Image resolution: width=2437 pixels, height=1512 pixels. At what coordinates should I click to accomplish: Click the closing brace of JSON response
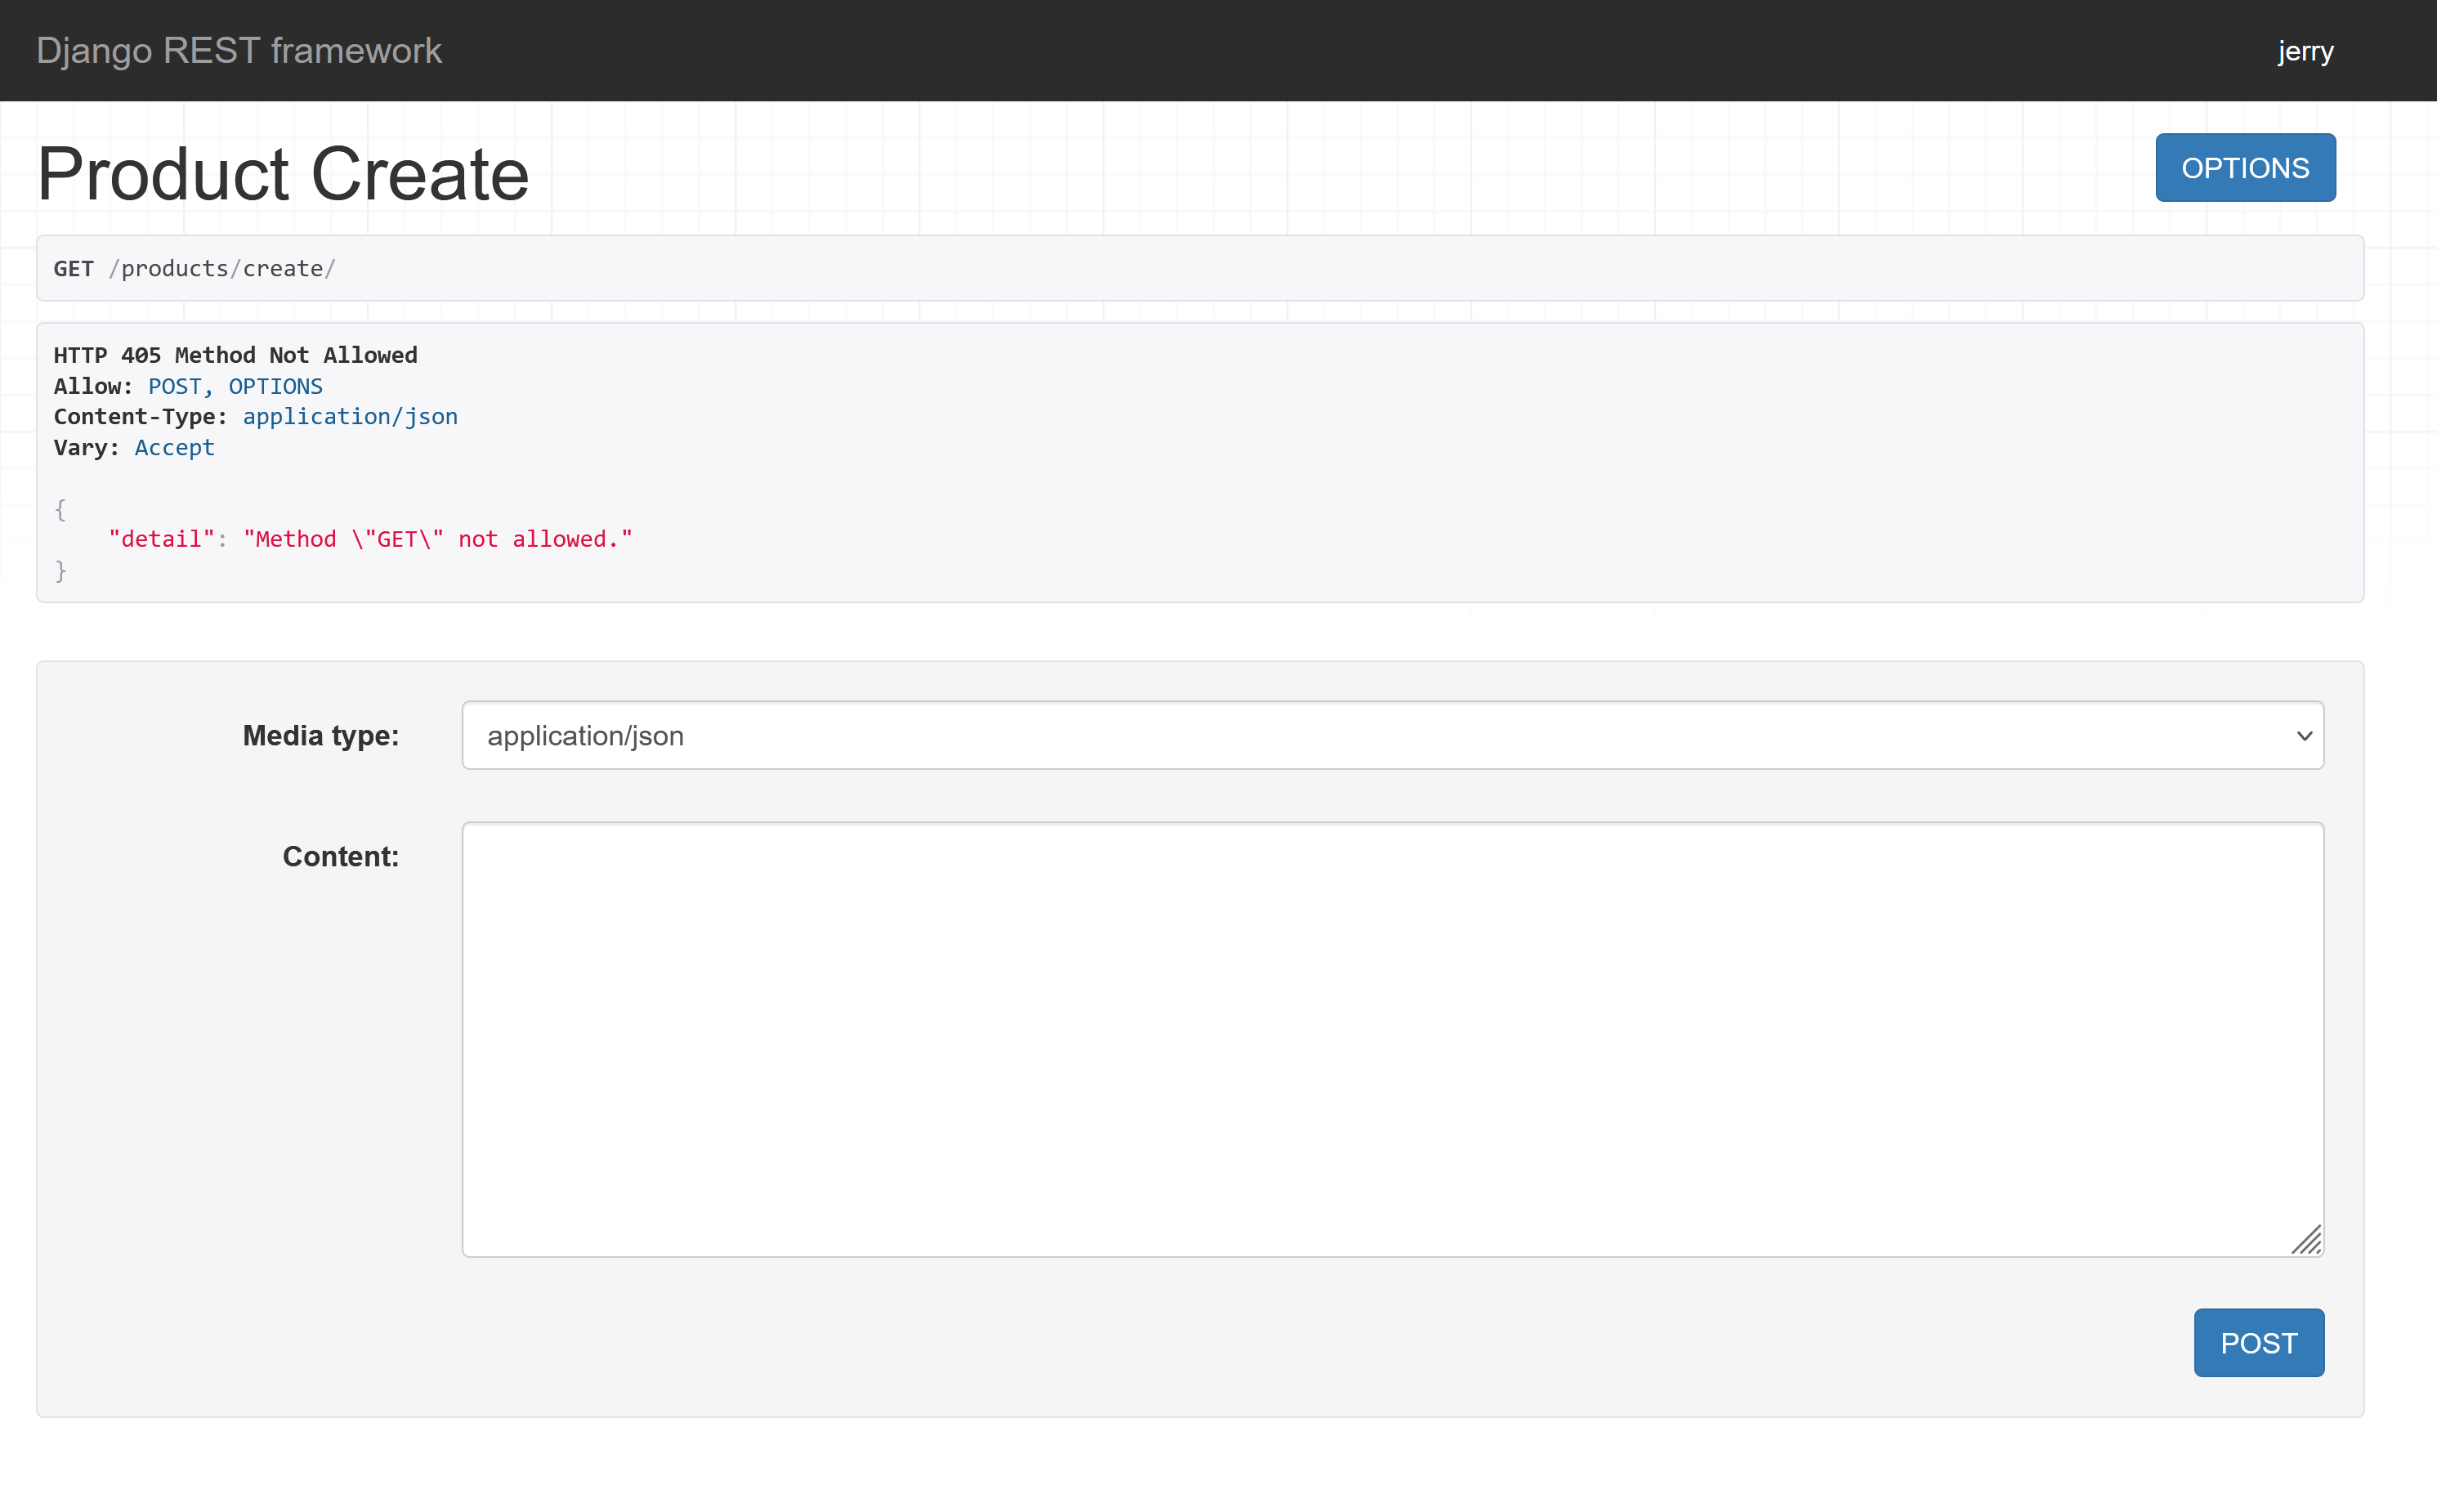pos(60,571)
